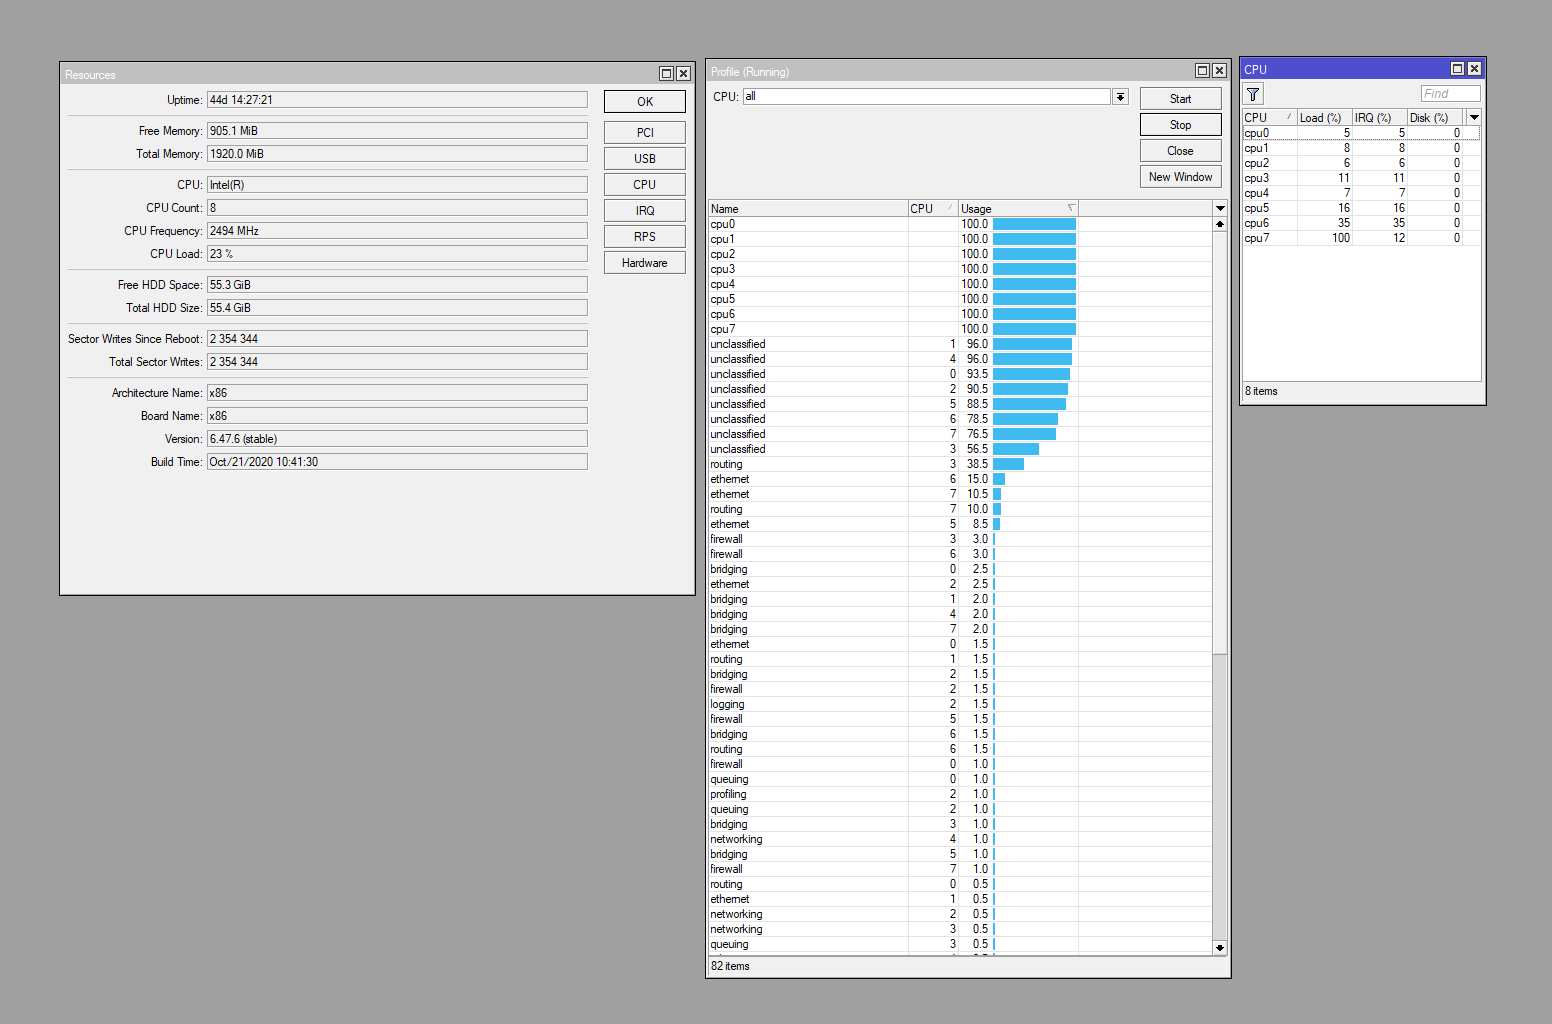Click the Hardware button
Screen dimensions: 1552x1024
(x=645, y=263)
